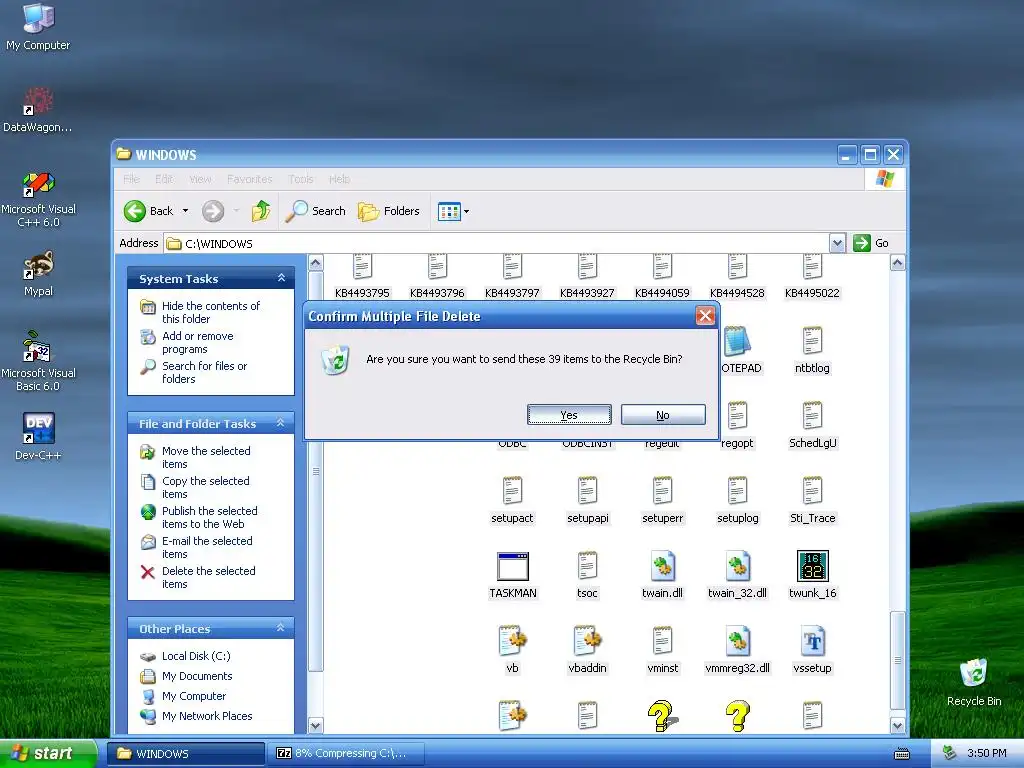Select the vbaddin file icon
Viewport: 1024px width, 768px height.
tap(588, 641)
